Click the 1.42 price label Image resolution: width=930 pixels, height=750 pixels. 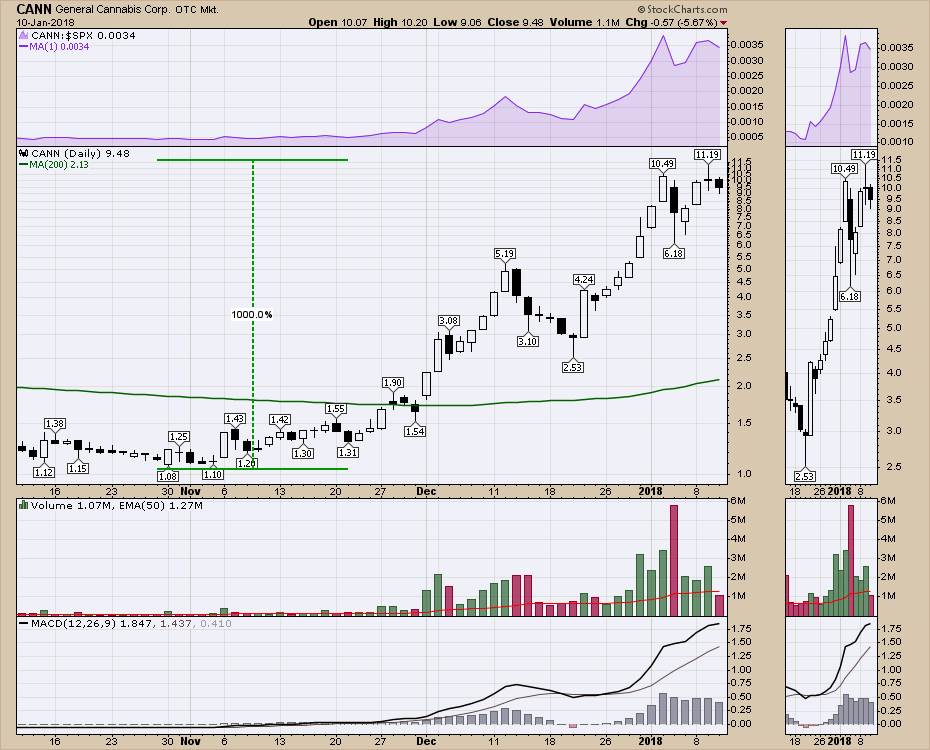[x=280, y=419]
